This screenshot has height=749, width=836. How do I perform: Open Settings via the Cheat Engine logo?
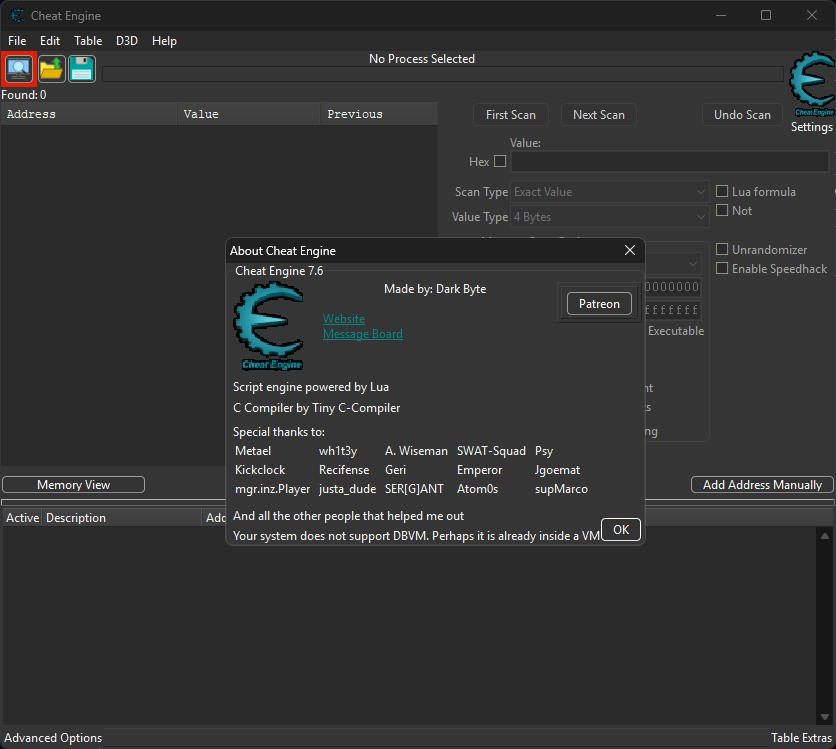pos(811,84)
